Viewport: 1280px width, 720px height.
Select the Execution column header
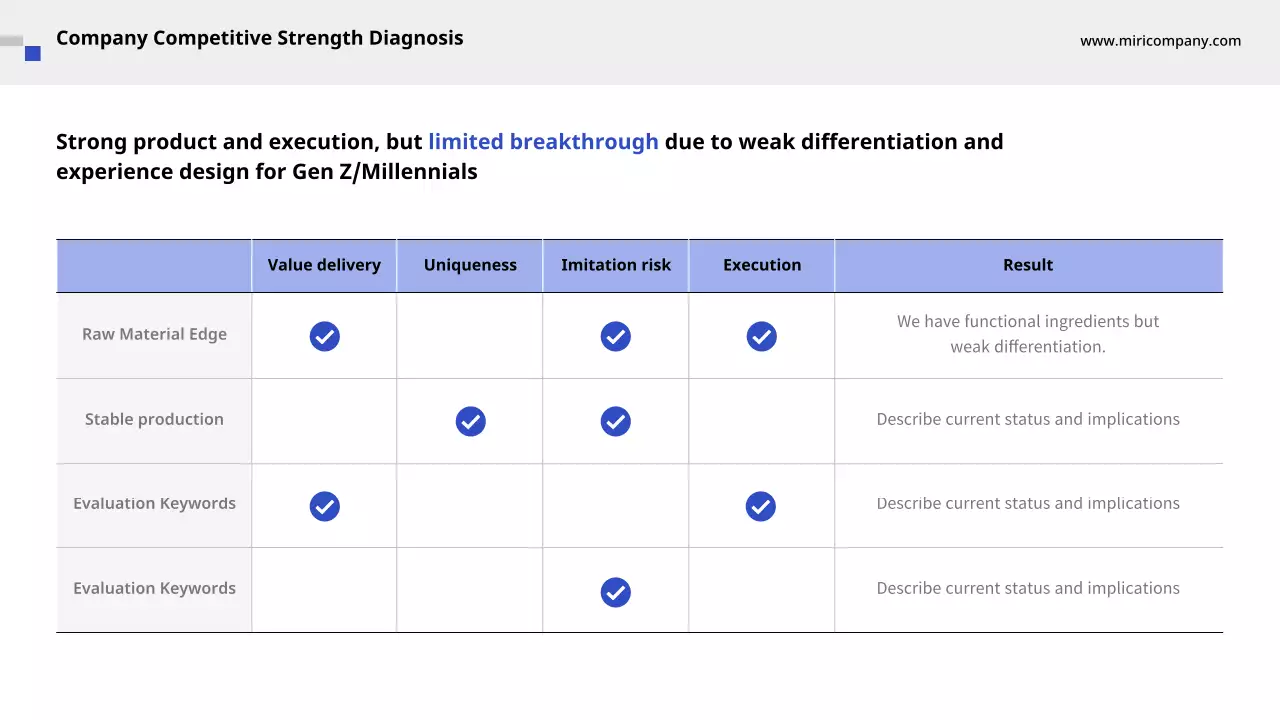coord(761,265)
